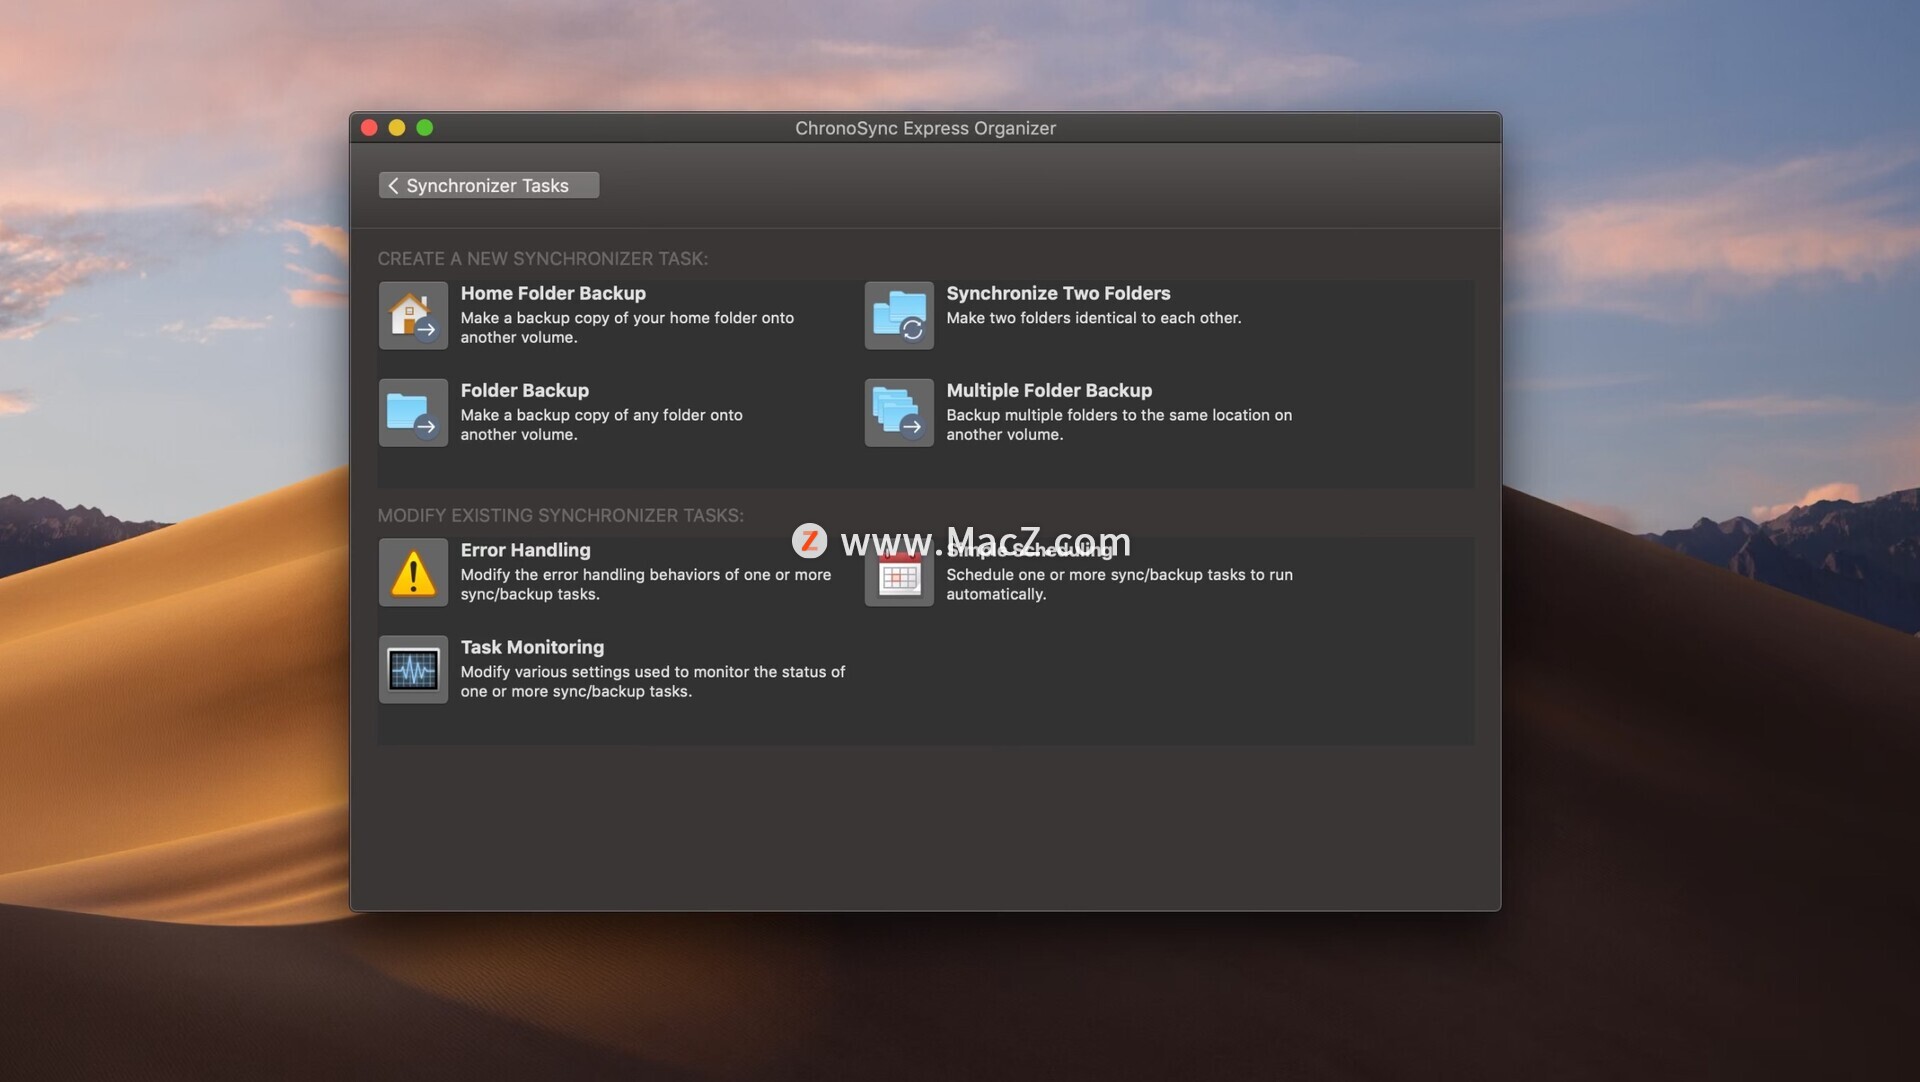The image size is (1920, 1082).
Task: Click the ChronoSync Express Organizer title bar
Action: point(925,128)
